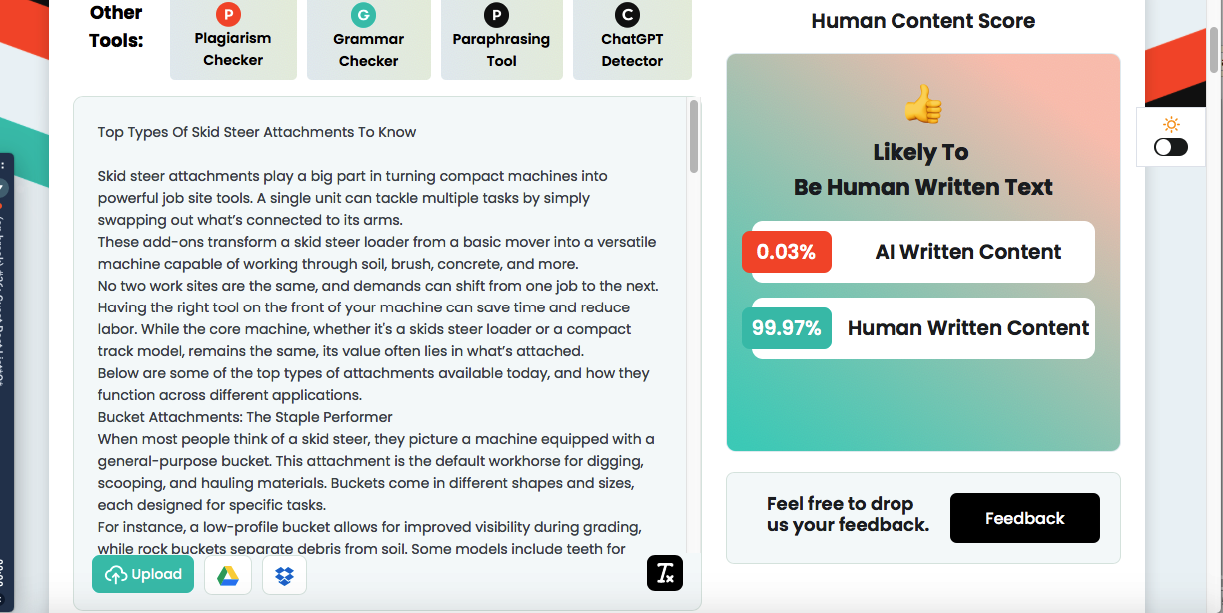The width and height of the screenshot is (1223, 613).
Task: Toggle the dark mode switch
Action: coord(1171,147)
